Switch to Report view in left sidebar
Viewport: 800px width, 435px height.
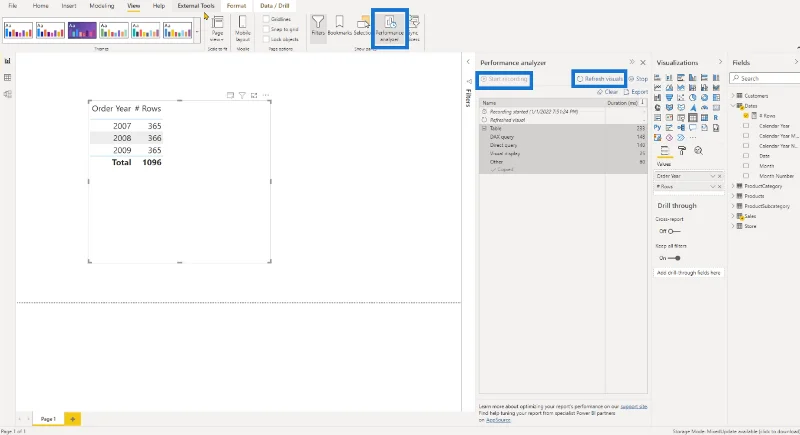pos(8,61)
